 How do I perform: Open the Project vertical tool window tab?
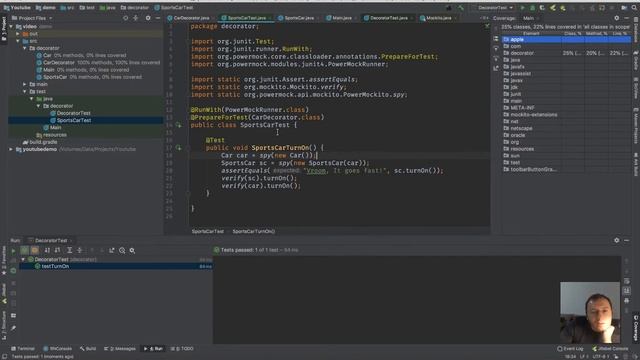point(4,29)
